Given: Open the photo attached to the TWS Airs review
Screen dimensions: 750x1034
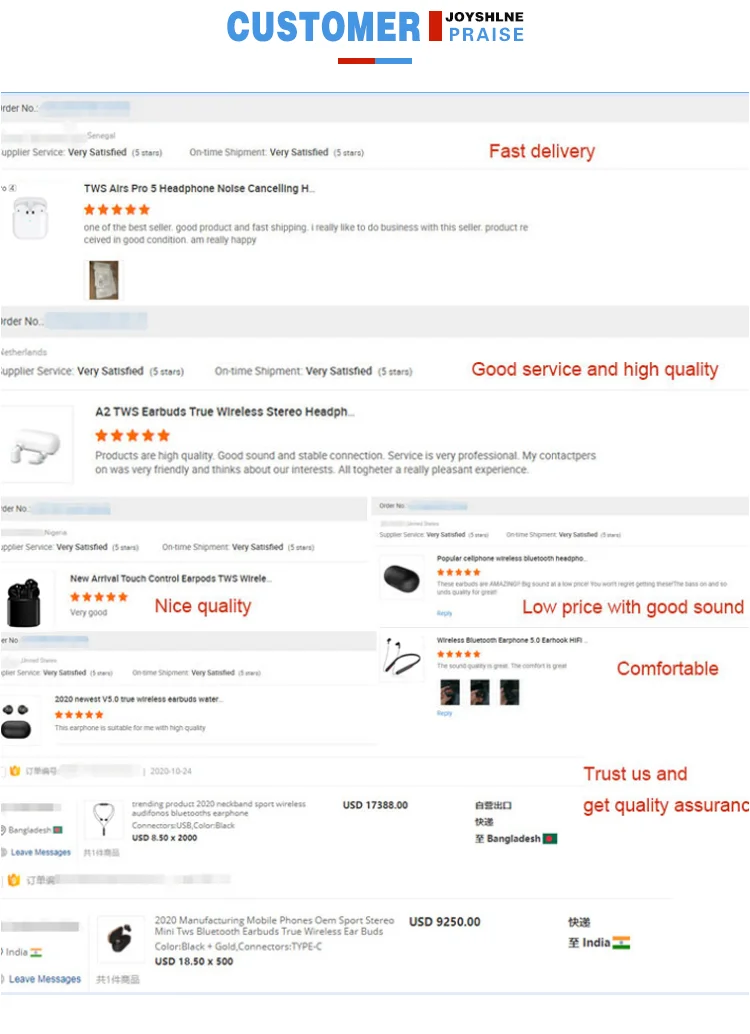Looking at the screenshot, I should tap(103, 280).
